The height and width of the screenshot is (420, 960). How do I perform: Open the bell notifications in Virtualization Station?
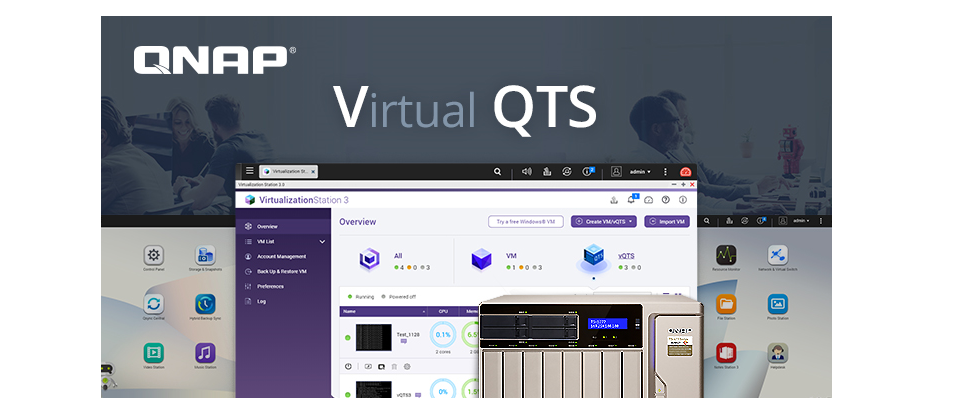pyautogui.click(x=631, y=199)
